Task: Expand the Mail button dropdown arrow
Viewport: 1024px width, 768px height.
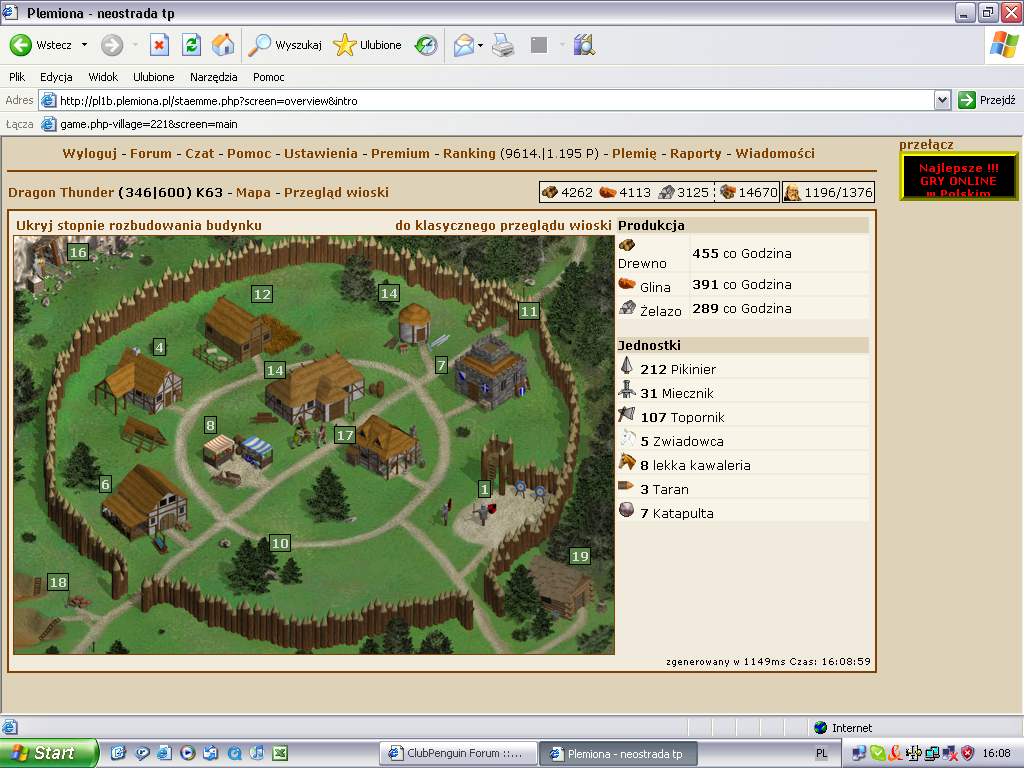Action: (481, 45)
